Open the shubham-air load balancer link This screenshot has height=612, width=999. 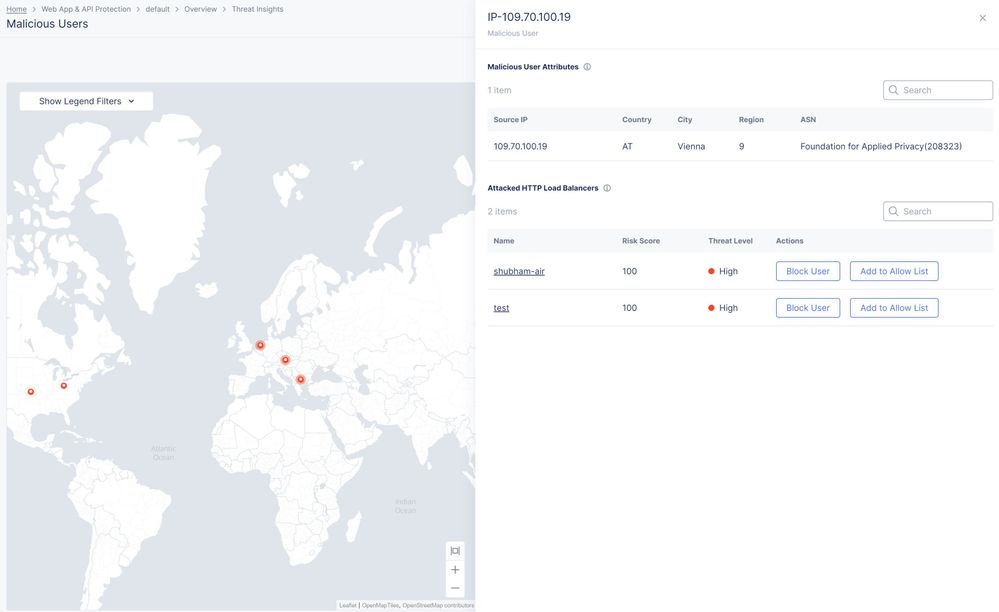(518, 271)
